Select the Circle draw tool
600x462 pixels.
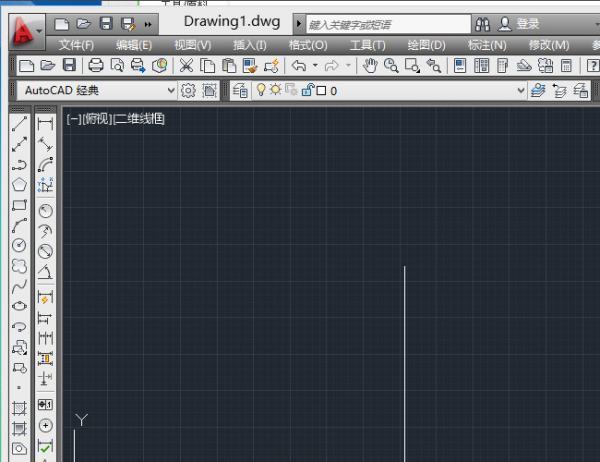click(x=20, y=245)
